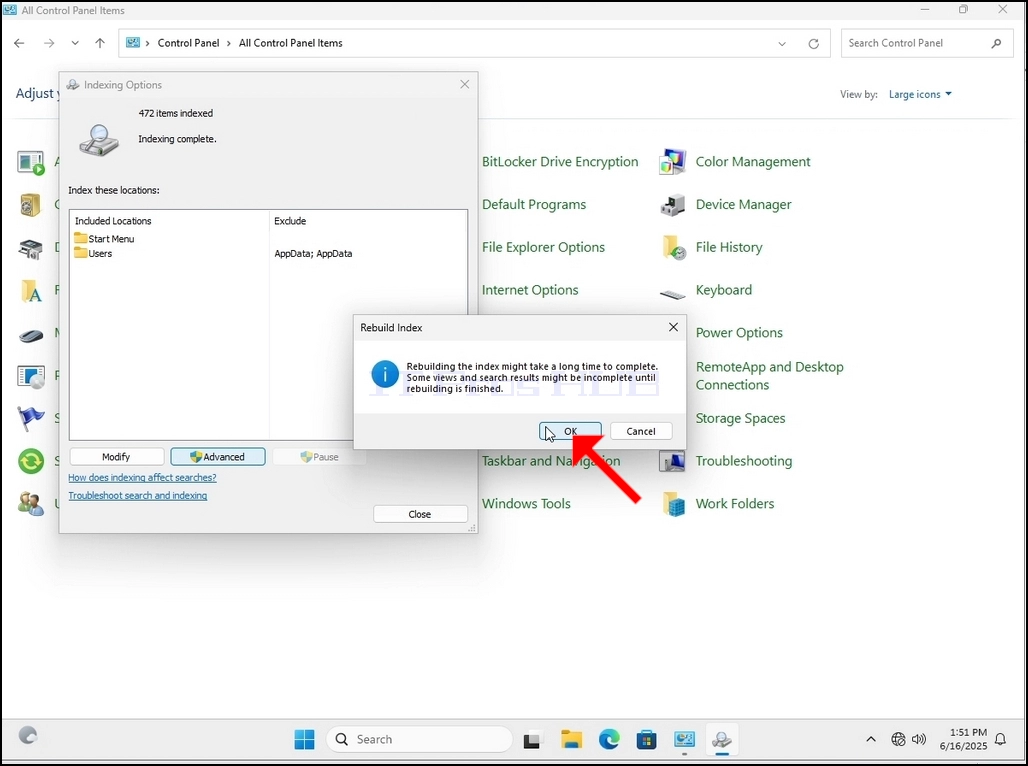Click the File History icon
This screenshot has width=1028, height=766.
click(x=673, y=247)
